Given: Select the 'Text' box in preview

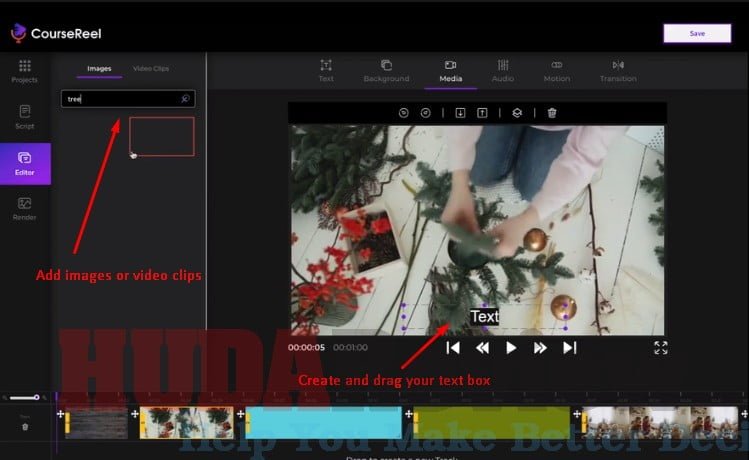Looking at the screenshot, I should pos(485,317).
